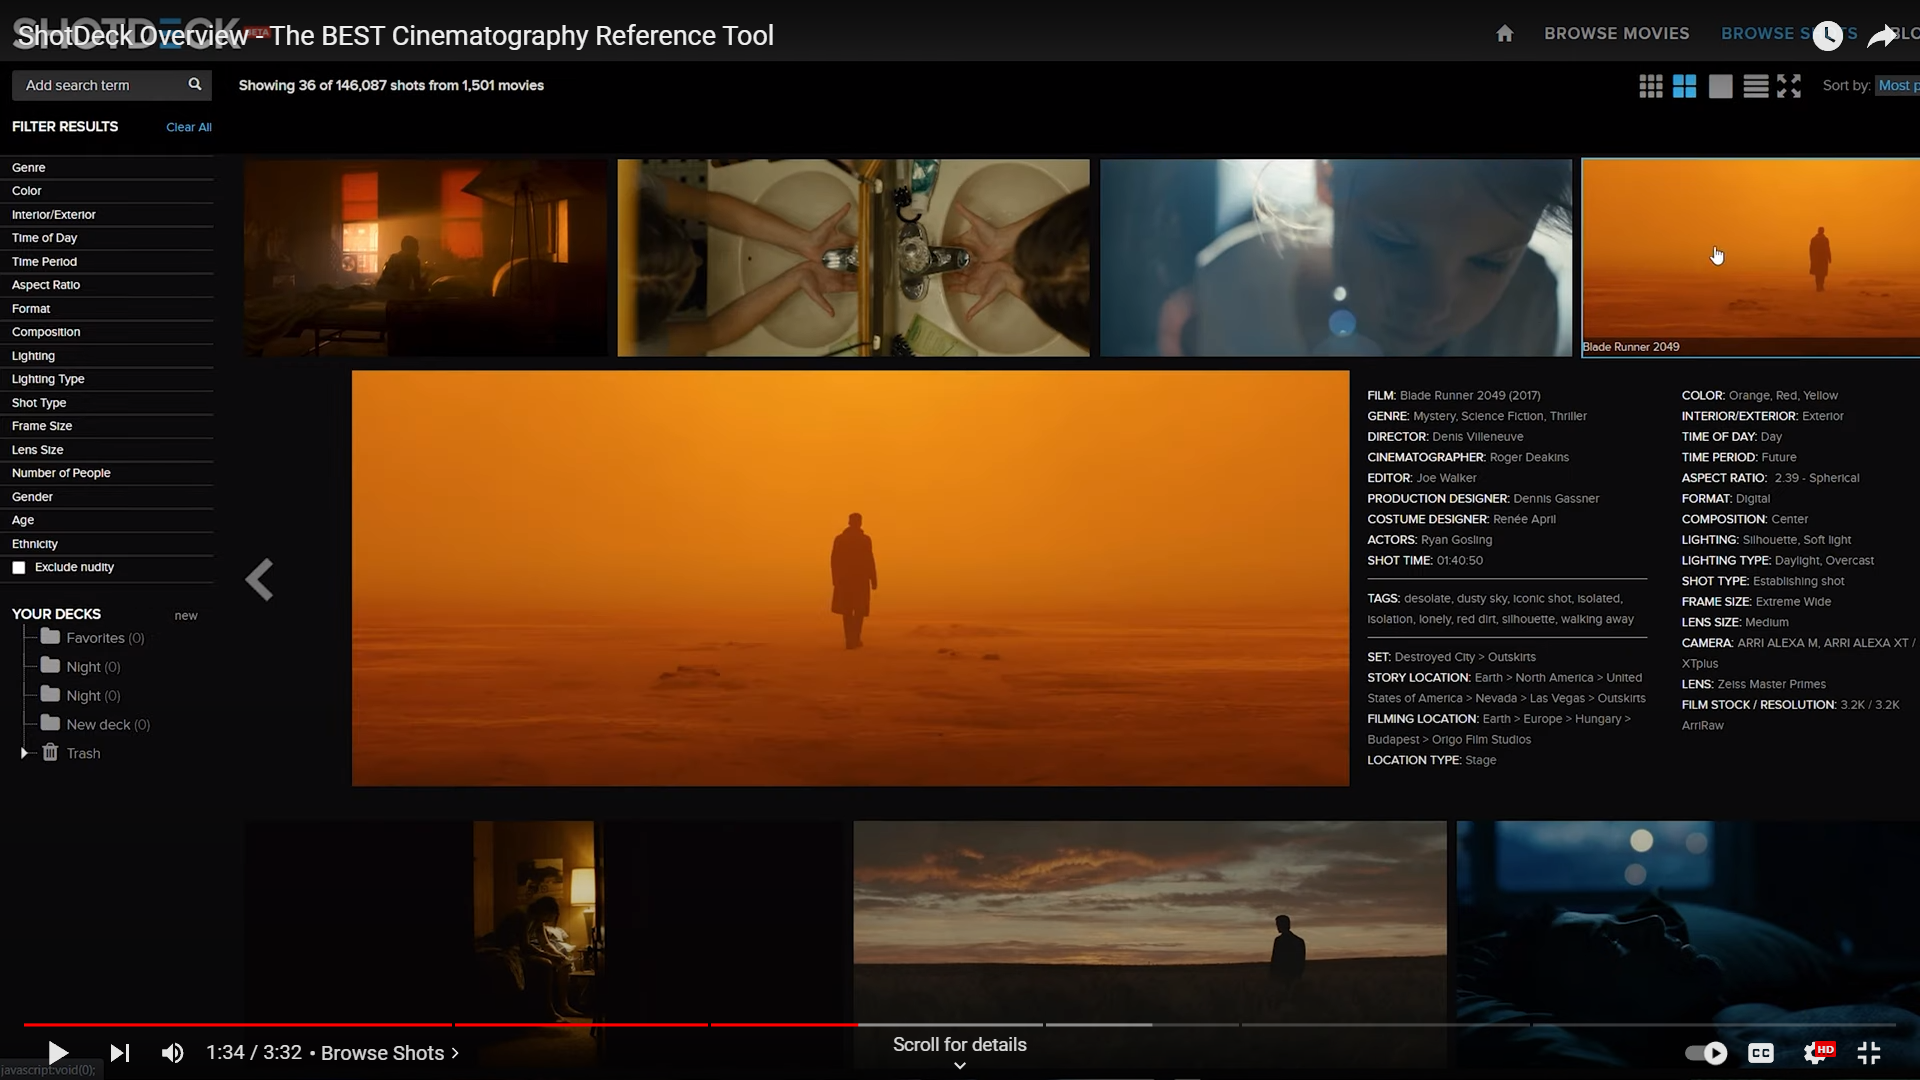Play the video
The width and height of the screenshot is (1920, 1080).
click(x=58, y=1053)
